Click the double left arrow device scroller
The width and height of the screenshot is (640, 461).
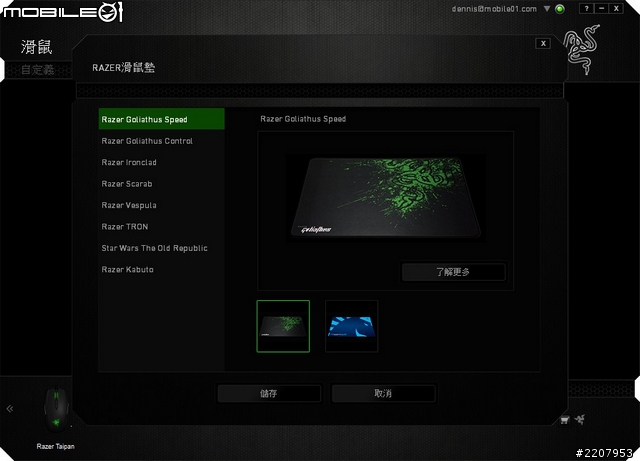[10, 408]
